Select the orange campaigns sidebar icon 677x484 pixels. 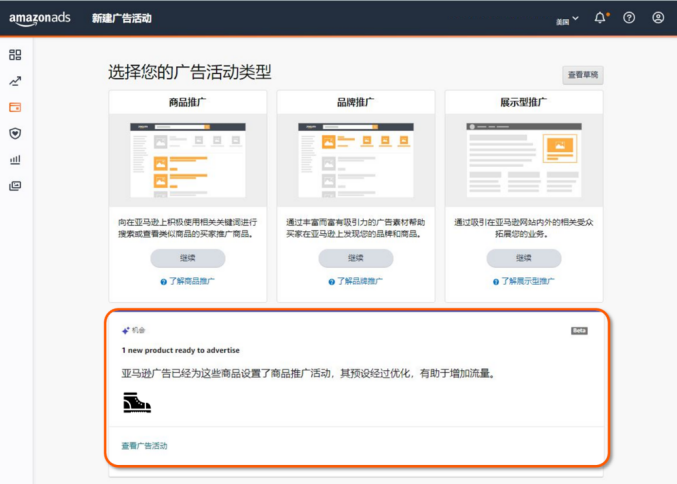[15, 107]
